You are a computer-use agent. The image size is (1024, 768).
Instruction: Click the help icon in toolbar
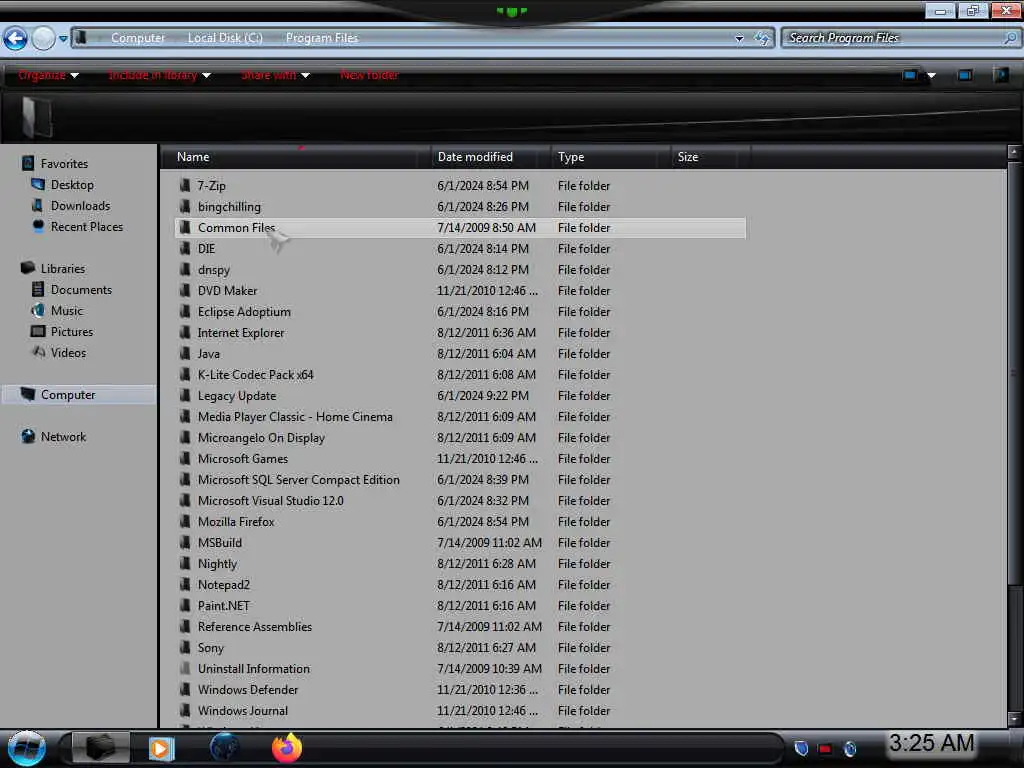pos(1000,75)
